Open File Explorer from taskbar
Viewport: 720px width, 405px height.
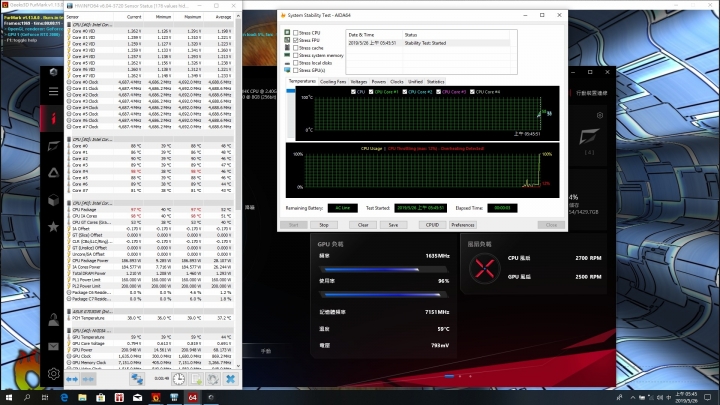82,398
